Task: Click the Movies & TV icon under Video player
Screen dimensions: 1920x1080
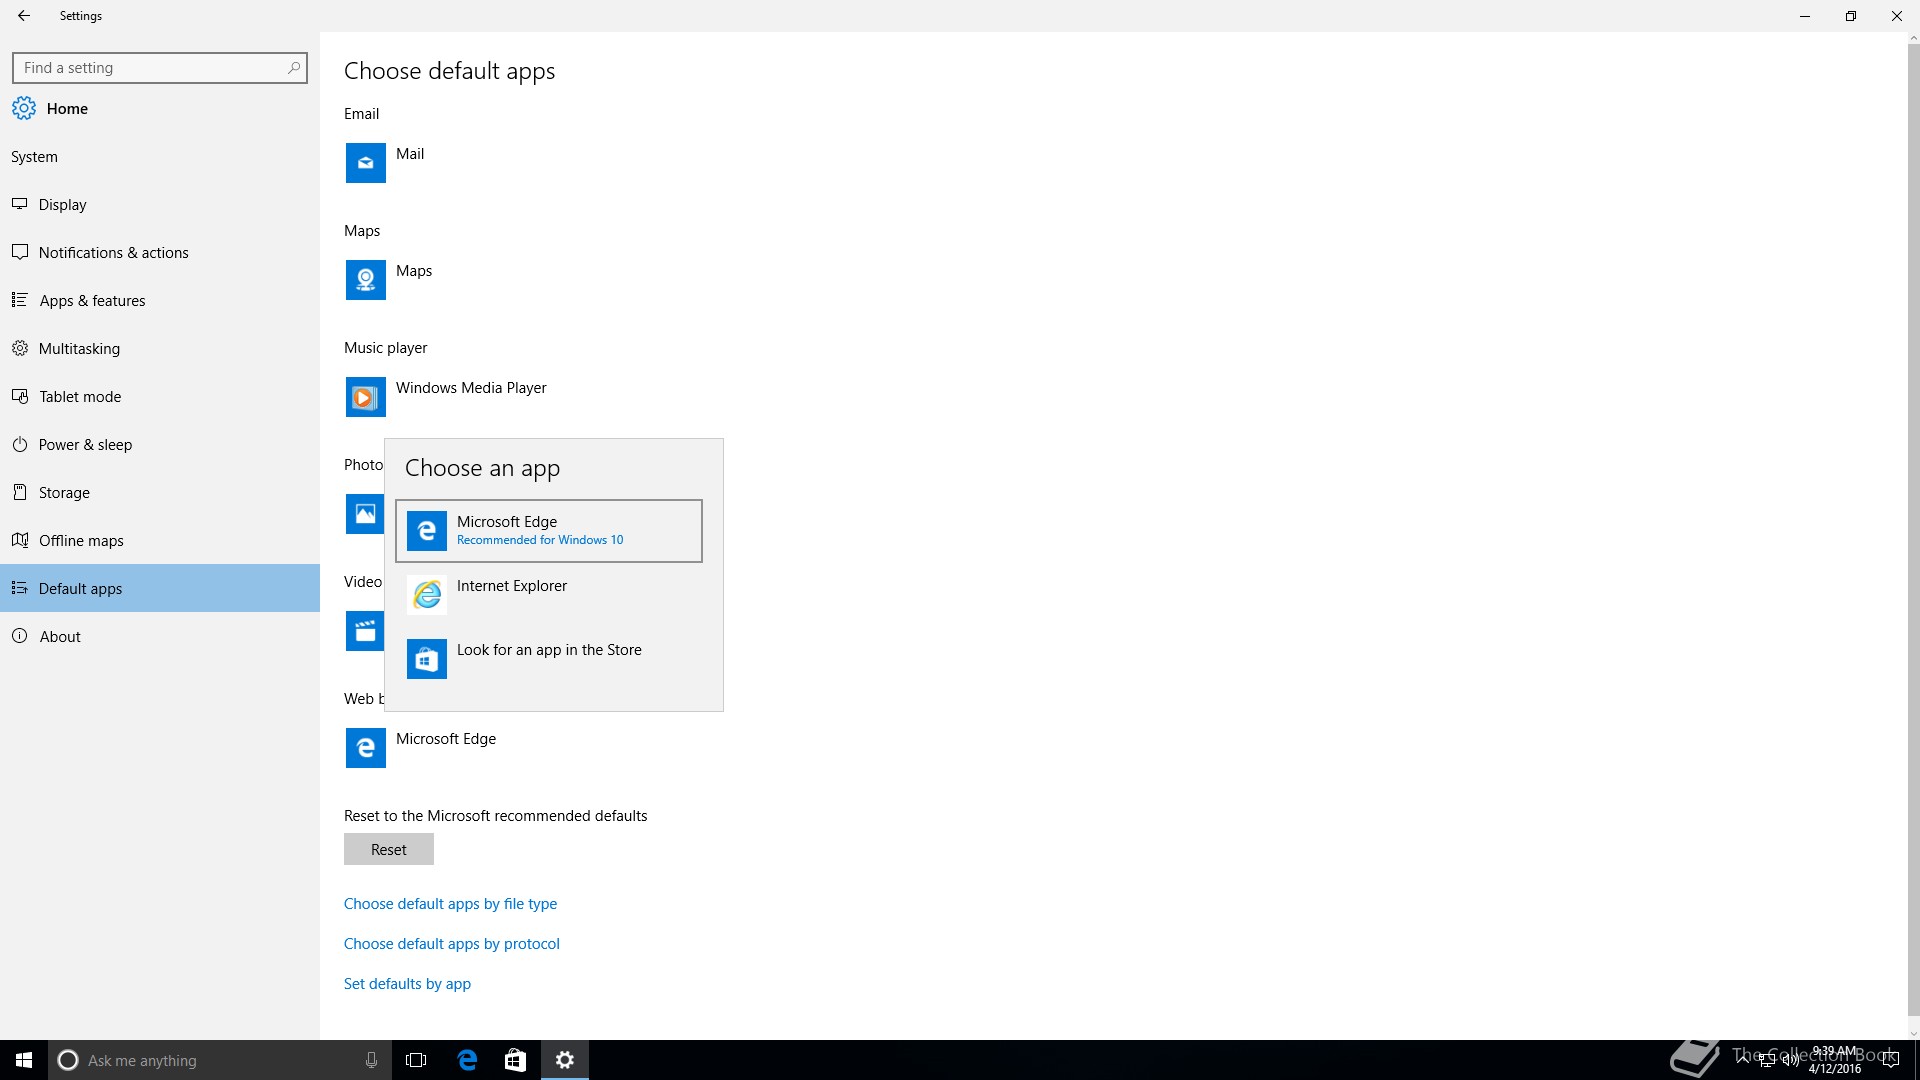Action: pos(365,631)
